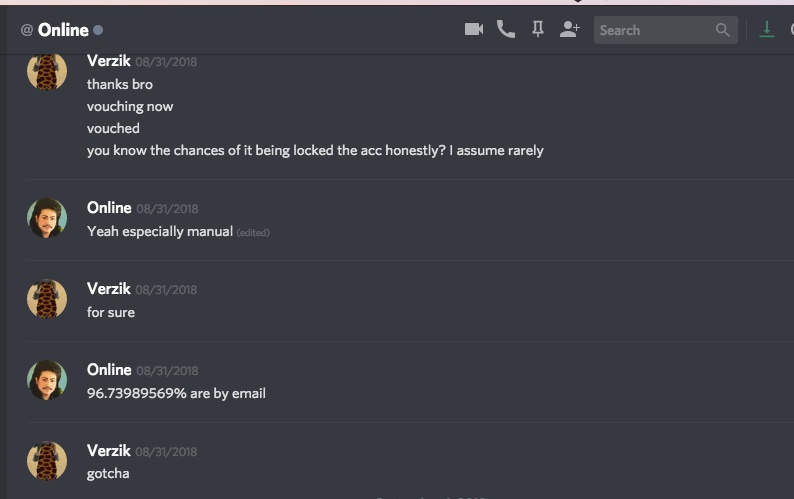Click Verzik's avatar beside 'for sure'
This screenshot has height=499, width=794.
[x=47, y=299]
